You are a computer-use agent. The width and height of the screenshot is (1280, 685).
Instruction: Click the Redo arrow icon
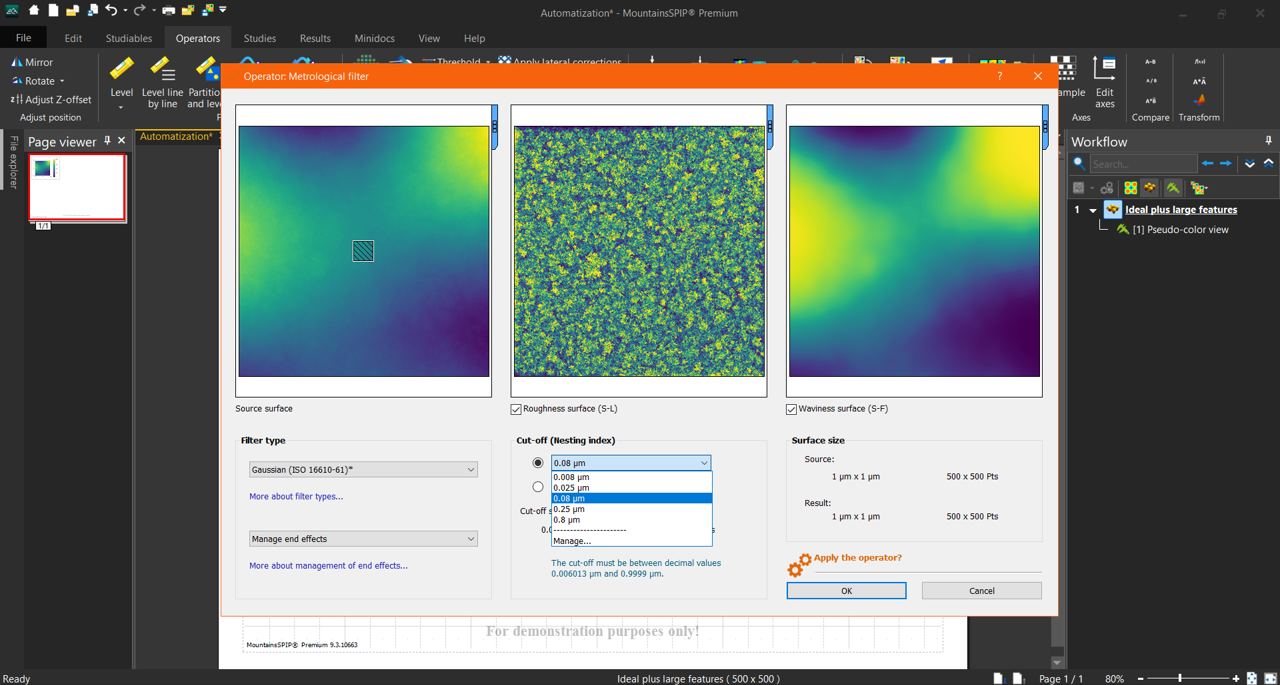(139, 10)
